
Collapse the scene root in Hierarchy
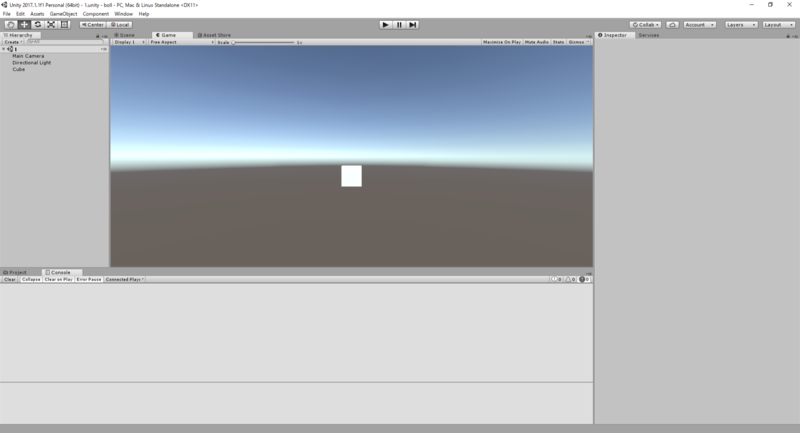click(4, 49)
